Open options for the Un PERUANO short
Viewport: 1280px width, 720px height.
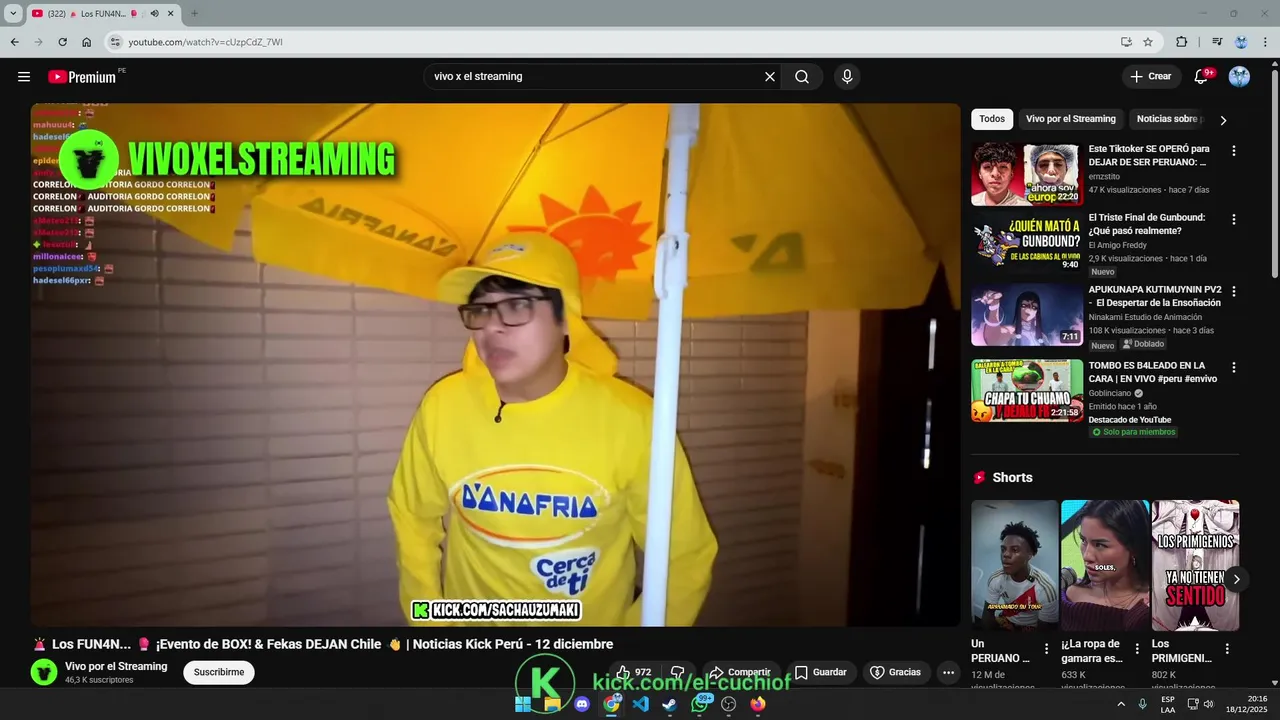pos(1047,649)
